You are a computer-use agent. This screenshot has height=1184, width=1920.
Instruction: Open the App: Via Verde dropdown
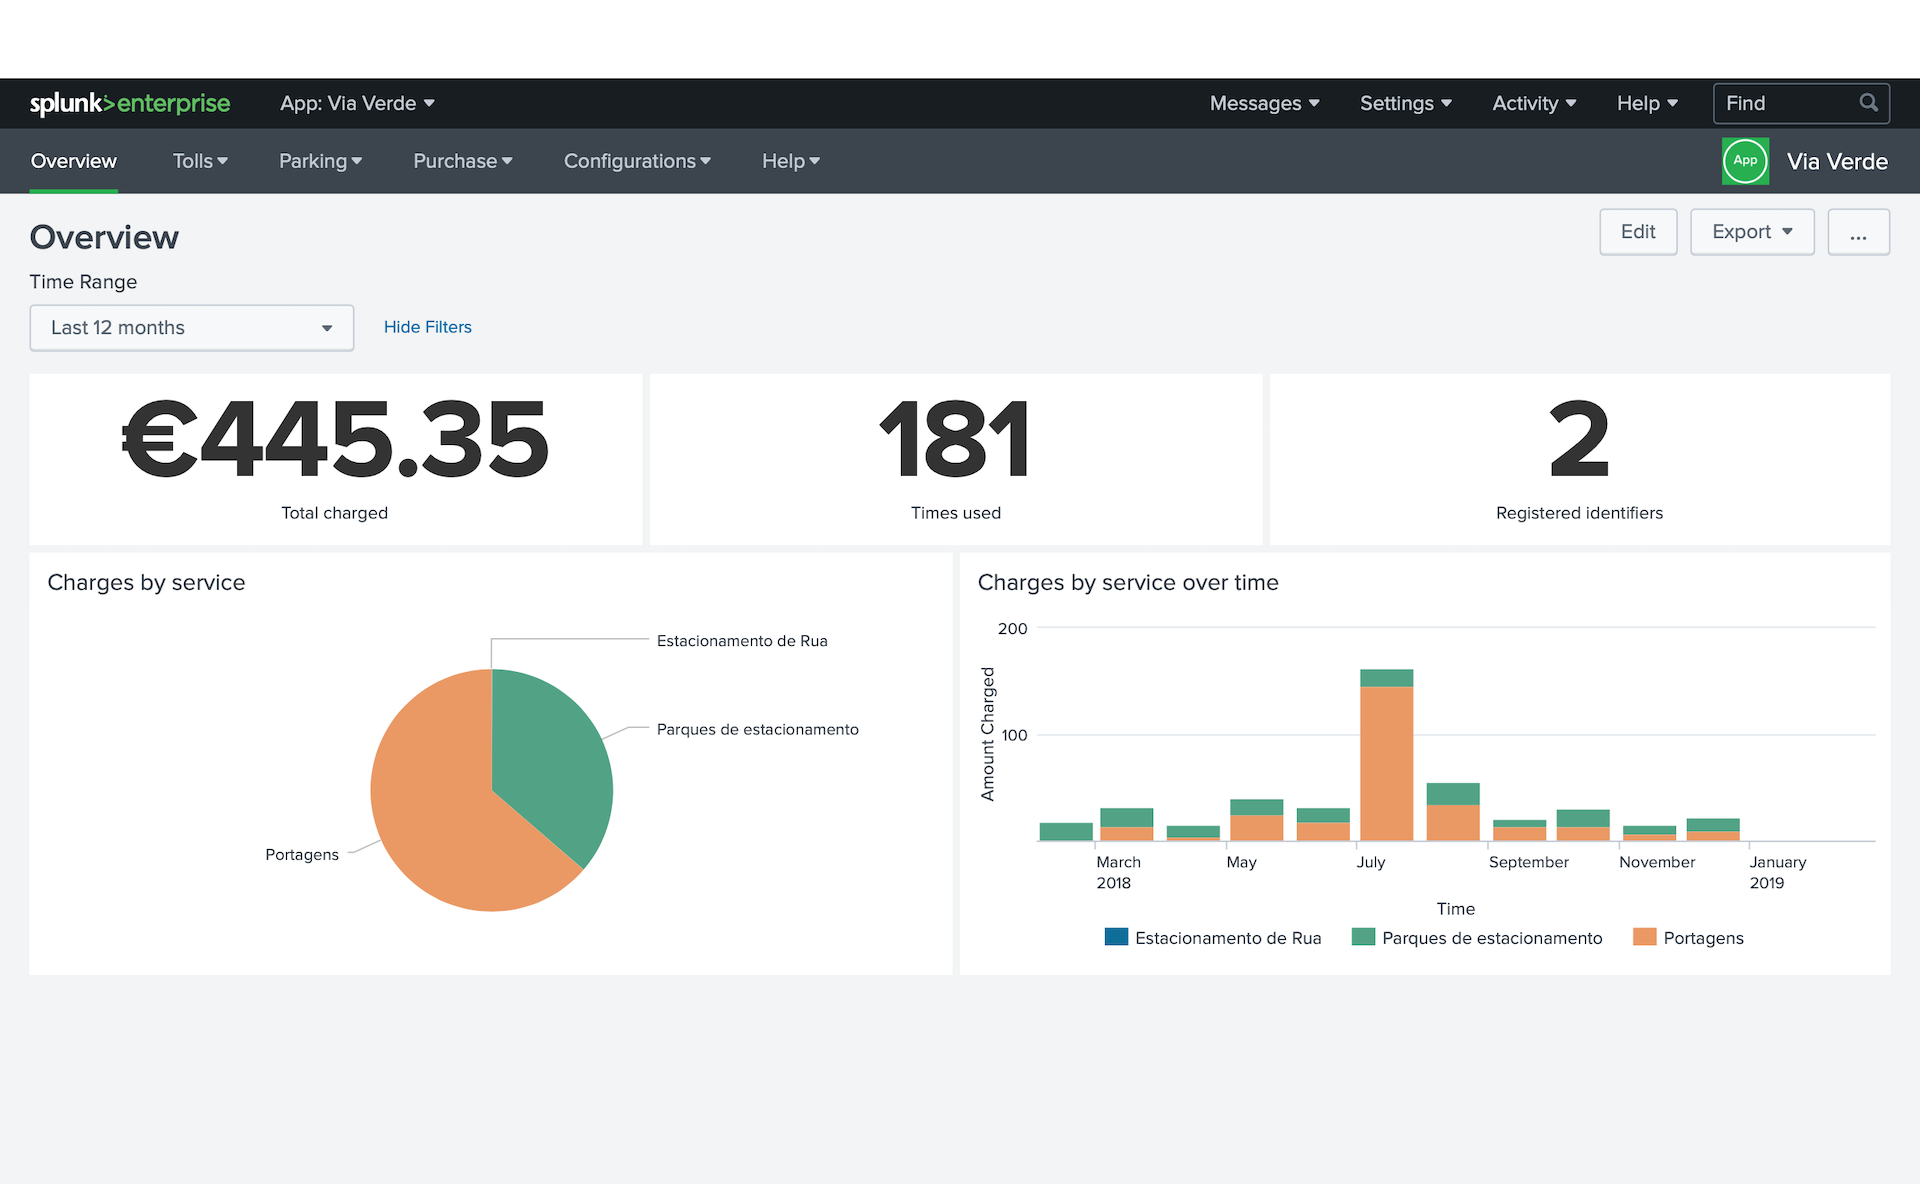pos(357,103)
